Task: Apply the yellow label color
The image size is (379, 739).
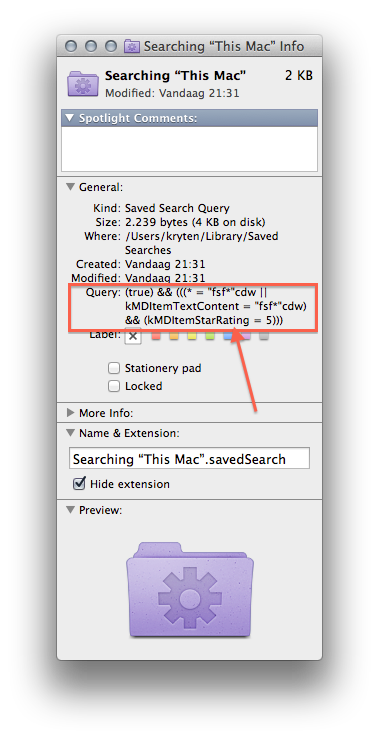Action: coord(192,336)
